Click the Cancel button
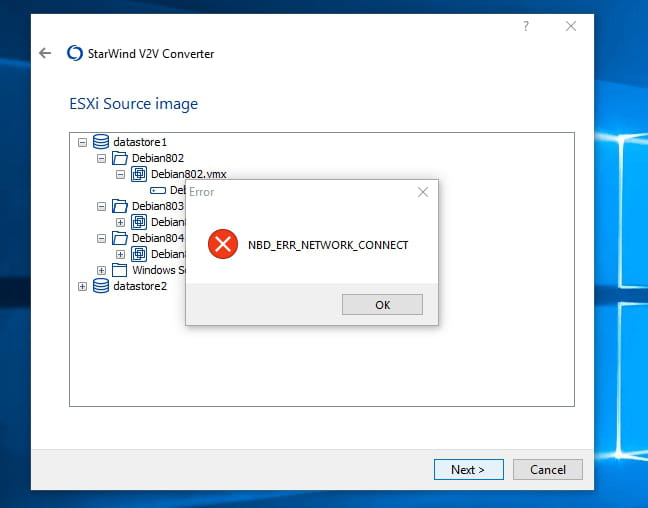 (x=548, y=470)
